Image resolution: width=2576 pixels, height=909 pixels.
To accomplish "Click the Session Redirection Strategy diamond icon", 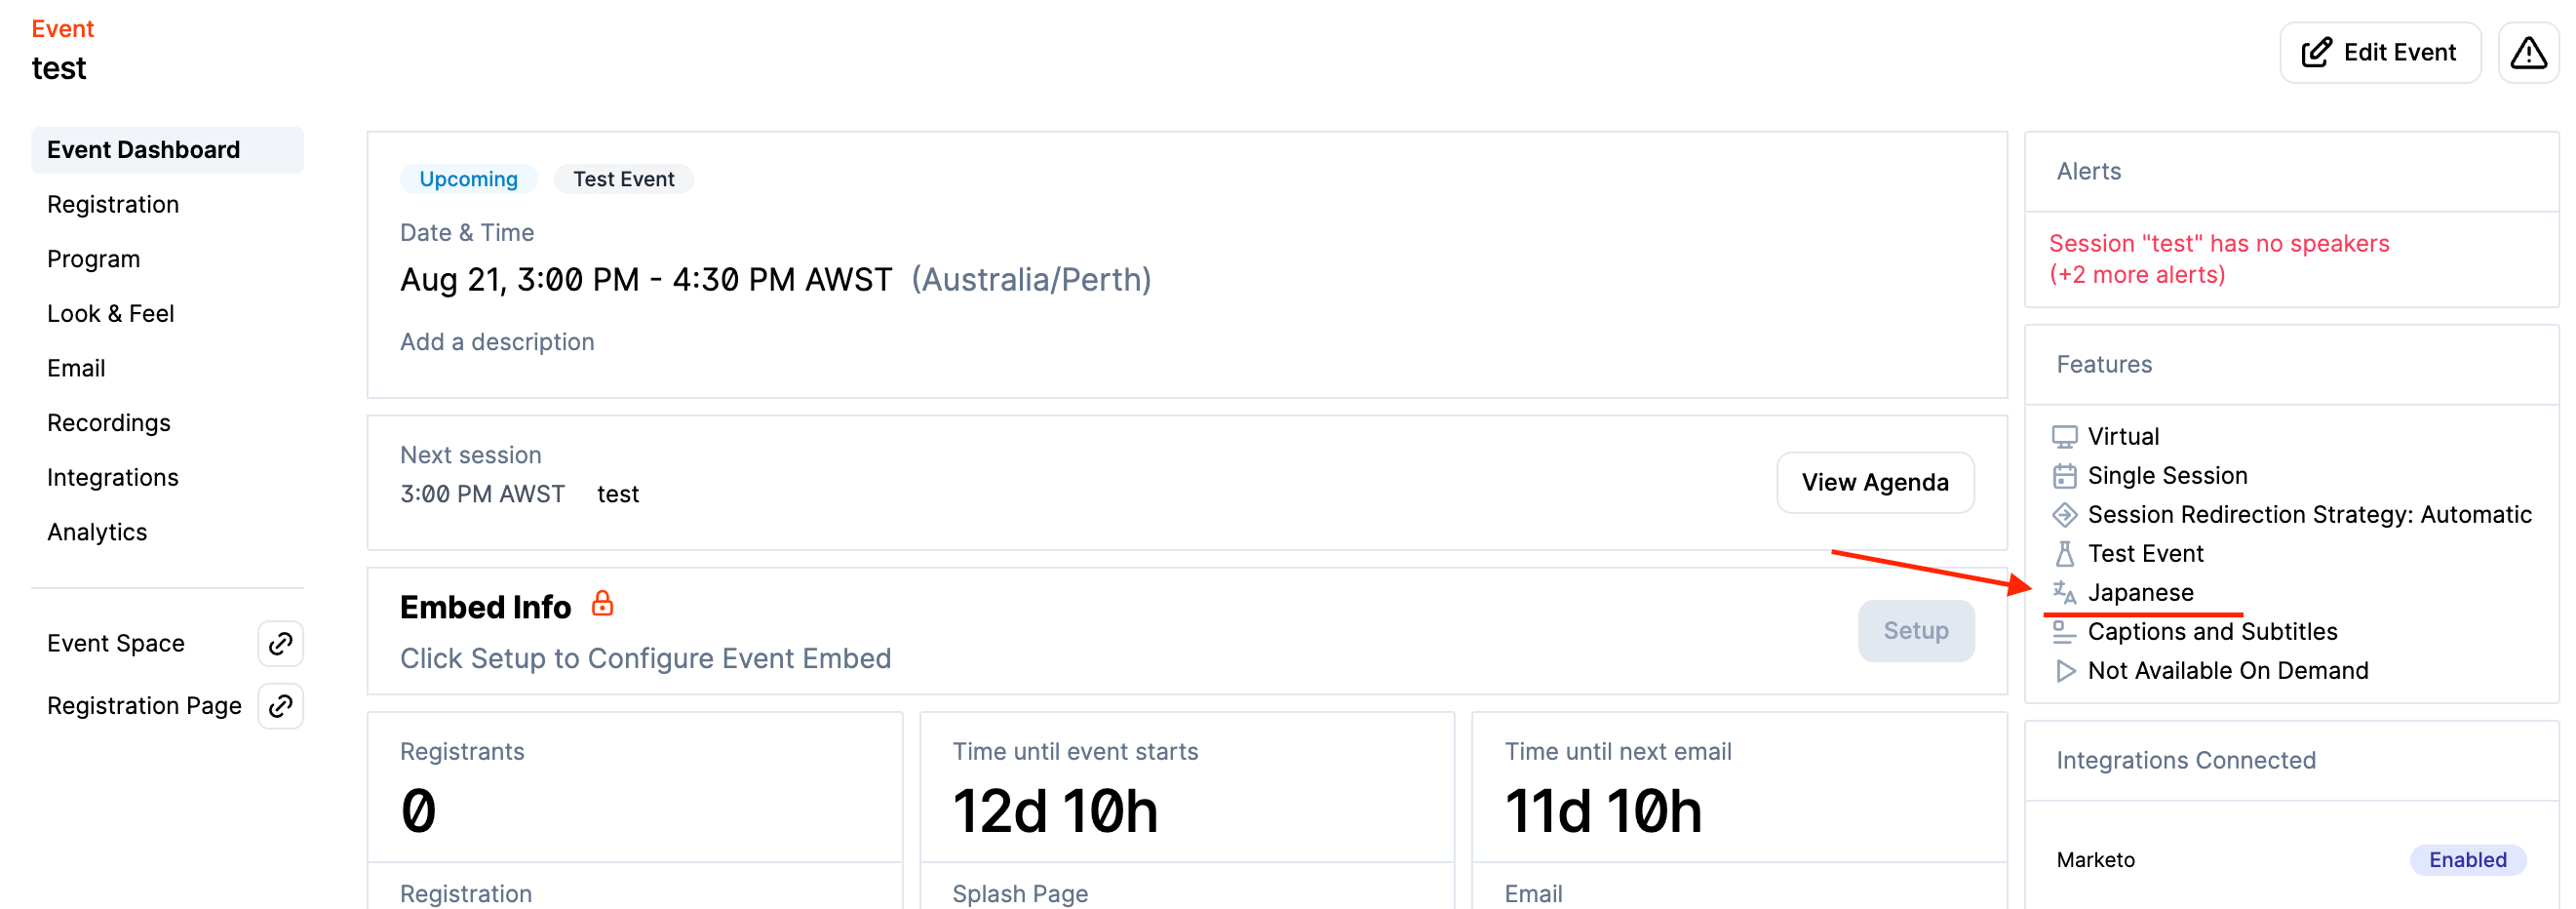I will click(2064, 515).
